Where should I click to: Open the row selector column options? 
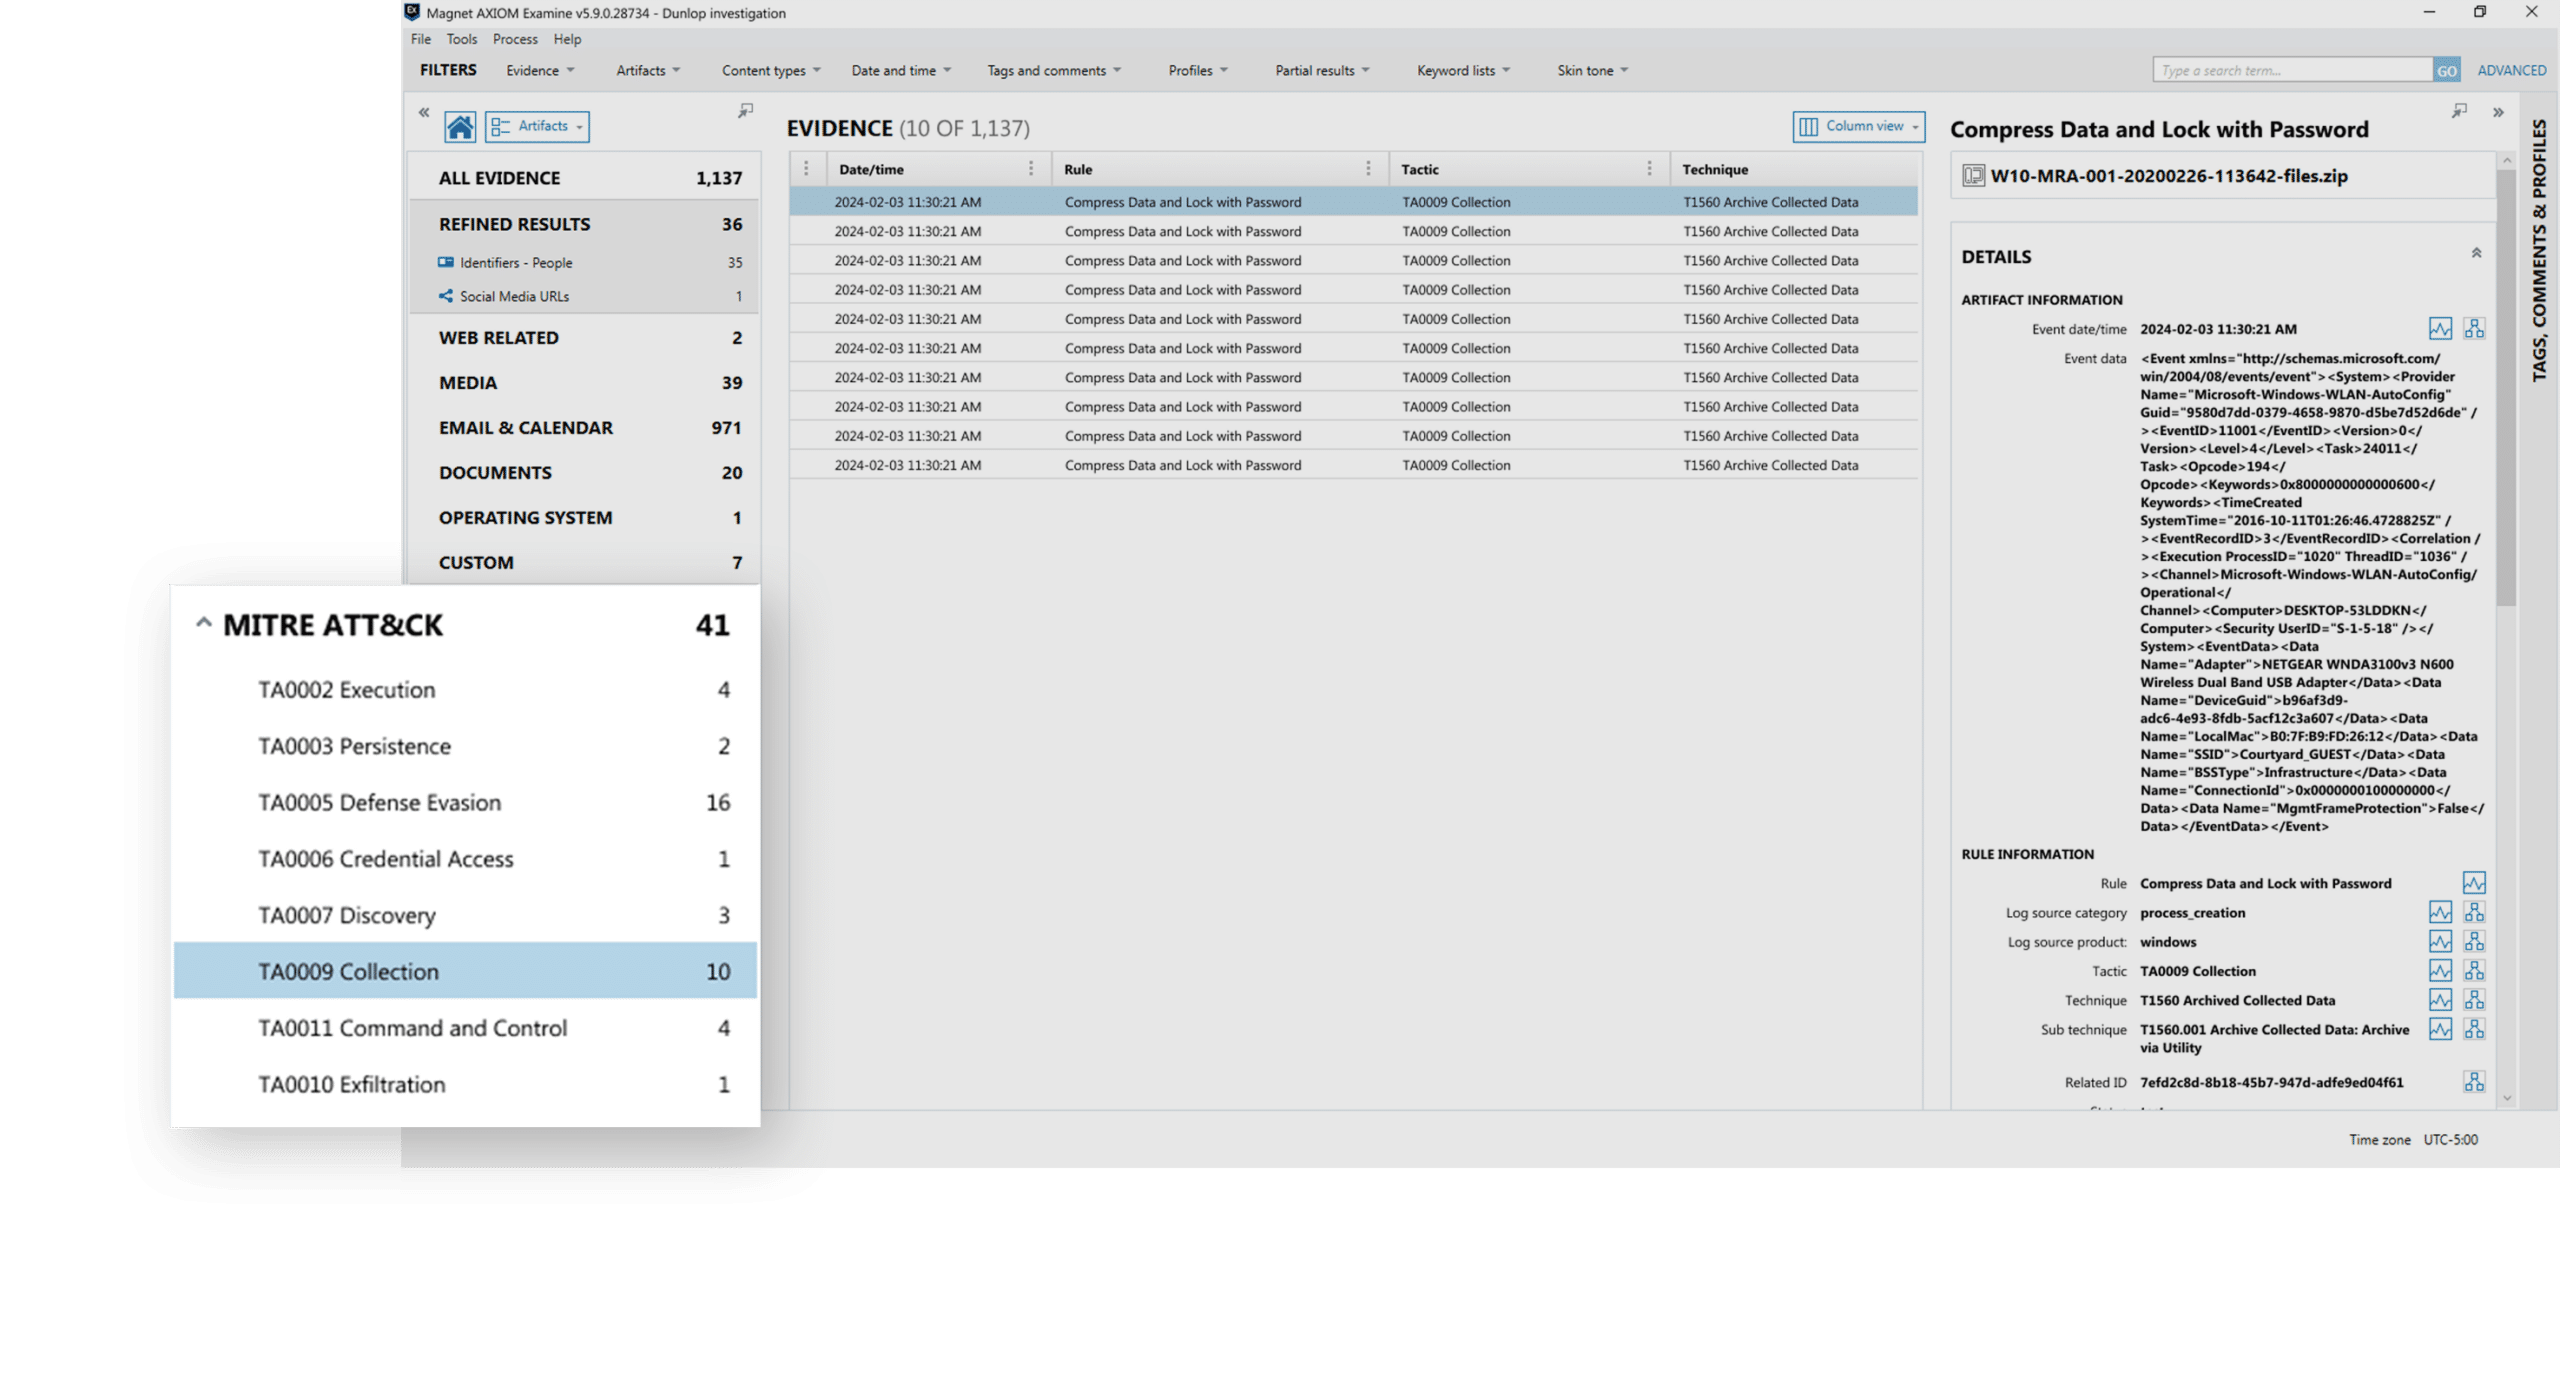coord(806,169)
